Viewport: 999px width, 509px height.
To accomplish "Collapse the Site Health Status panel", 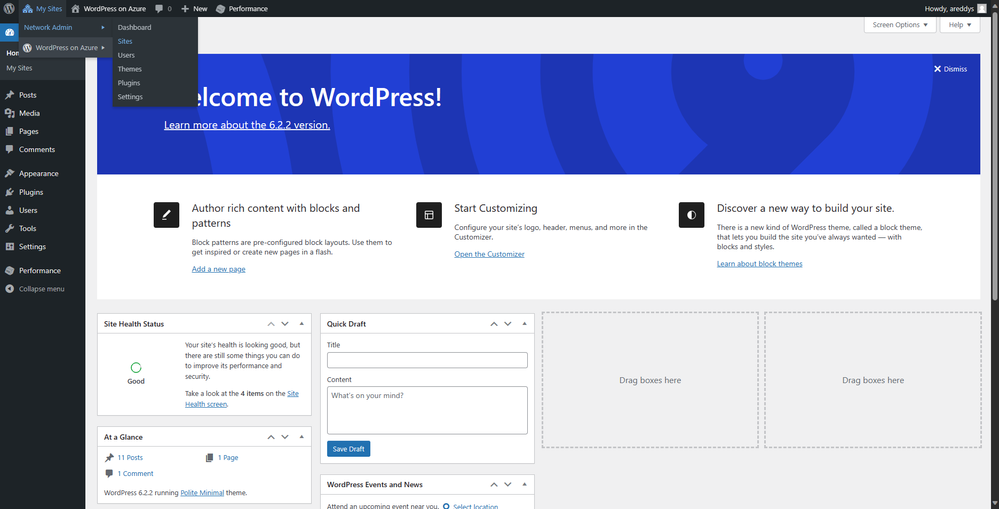I will 301,324.
